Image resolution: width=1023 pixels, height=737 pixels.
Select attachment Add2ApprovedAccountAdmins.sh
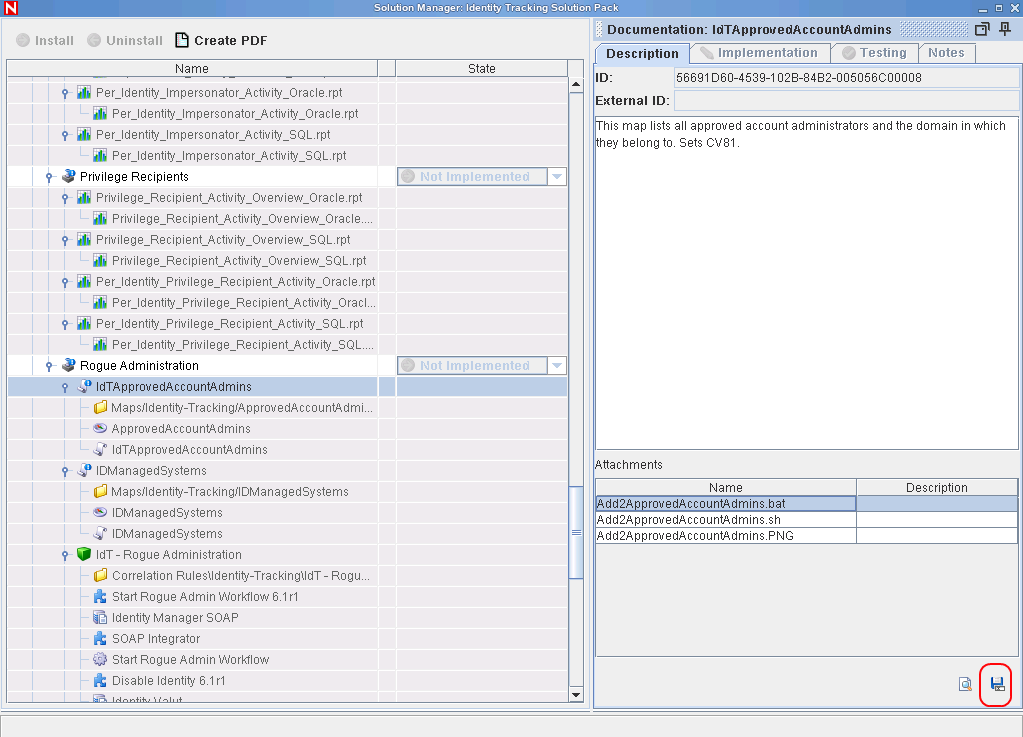pyautogui.click(x=725, y=520)
